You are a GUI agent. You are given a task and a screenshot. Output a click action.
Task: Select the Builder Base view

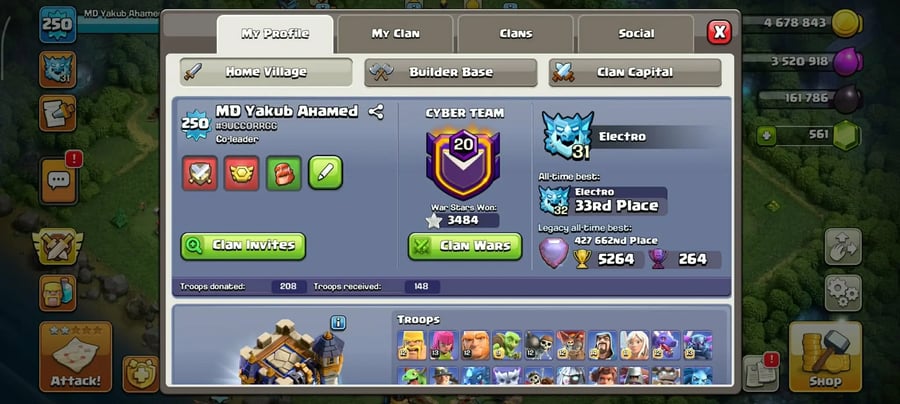pyautogui.click(x=451, y=72)
